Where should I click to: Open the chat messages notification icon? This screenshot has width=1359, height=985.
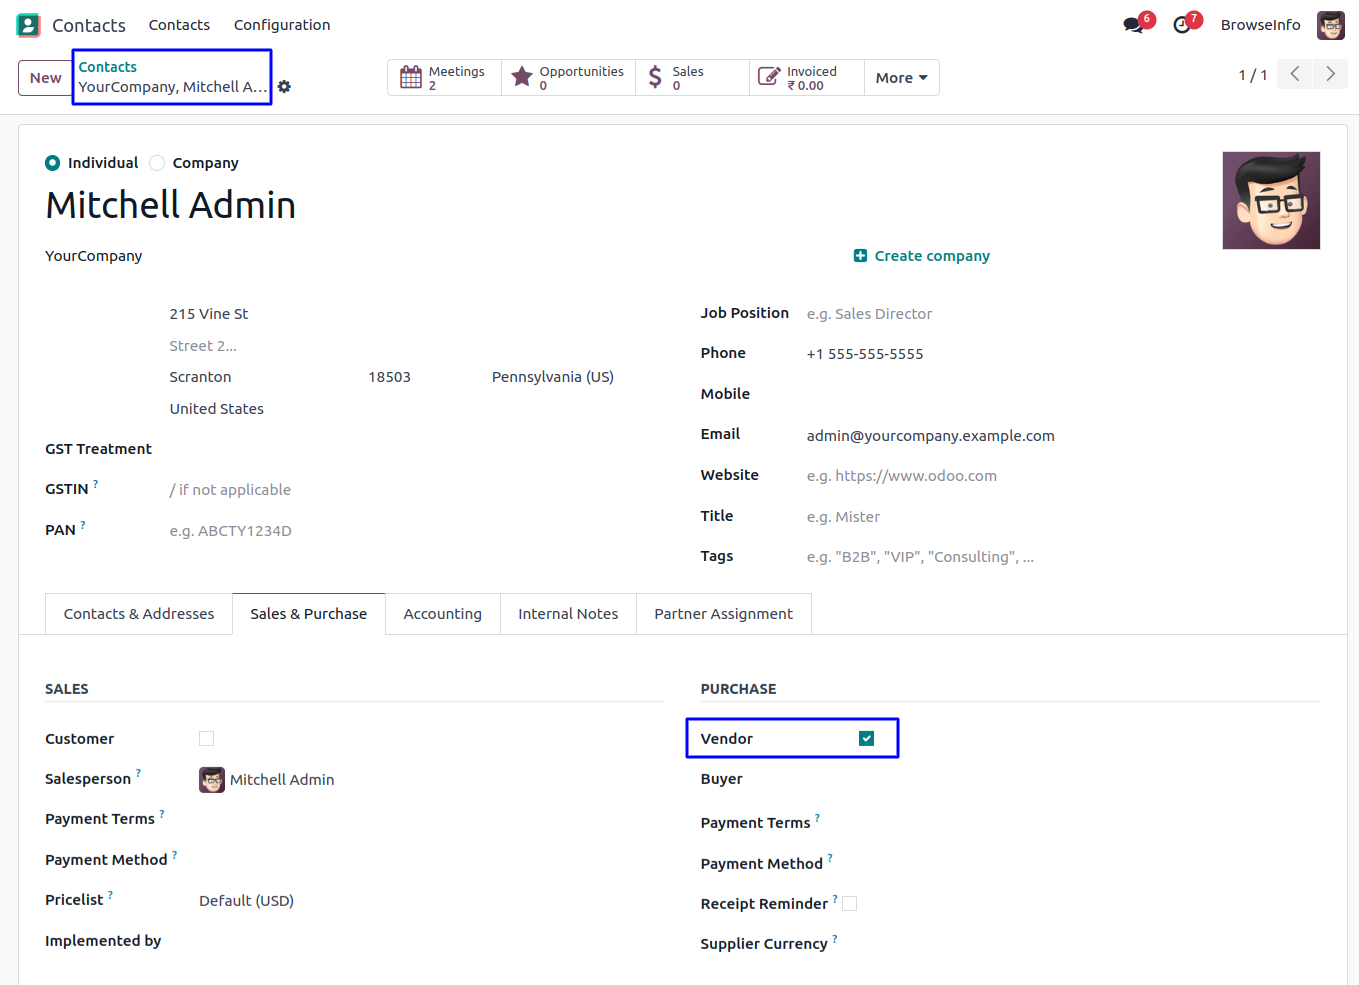click(1134, 25)
